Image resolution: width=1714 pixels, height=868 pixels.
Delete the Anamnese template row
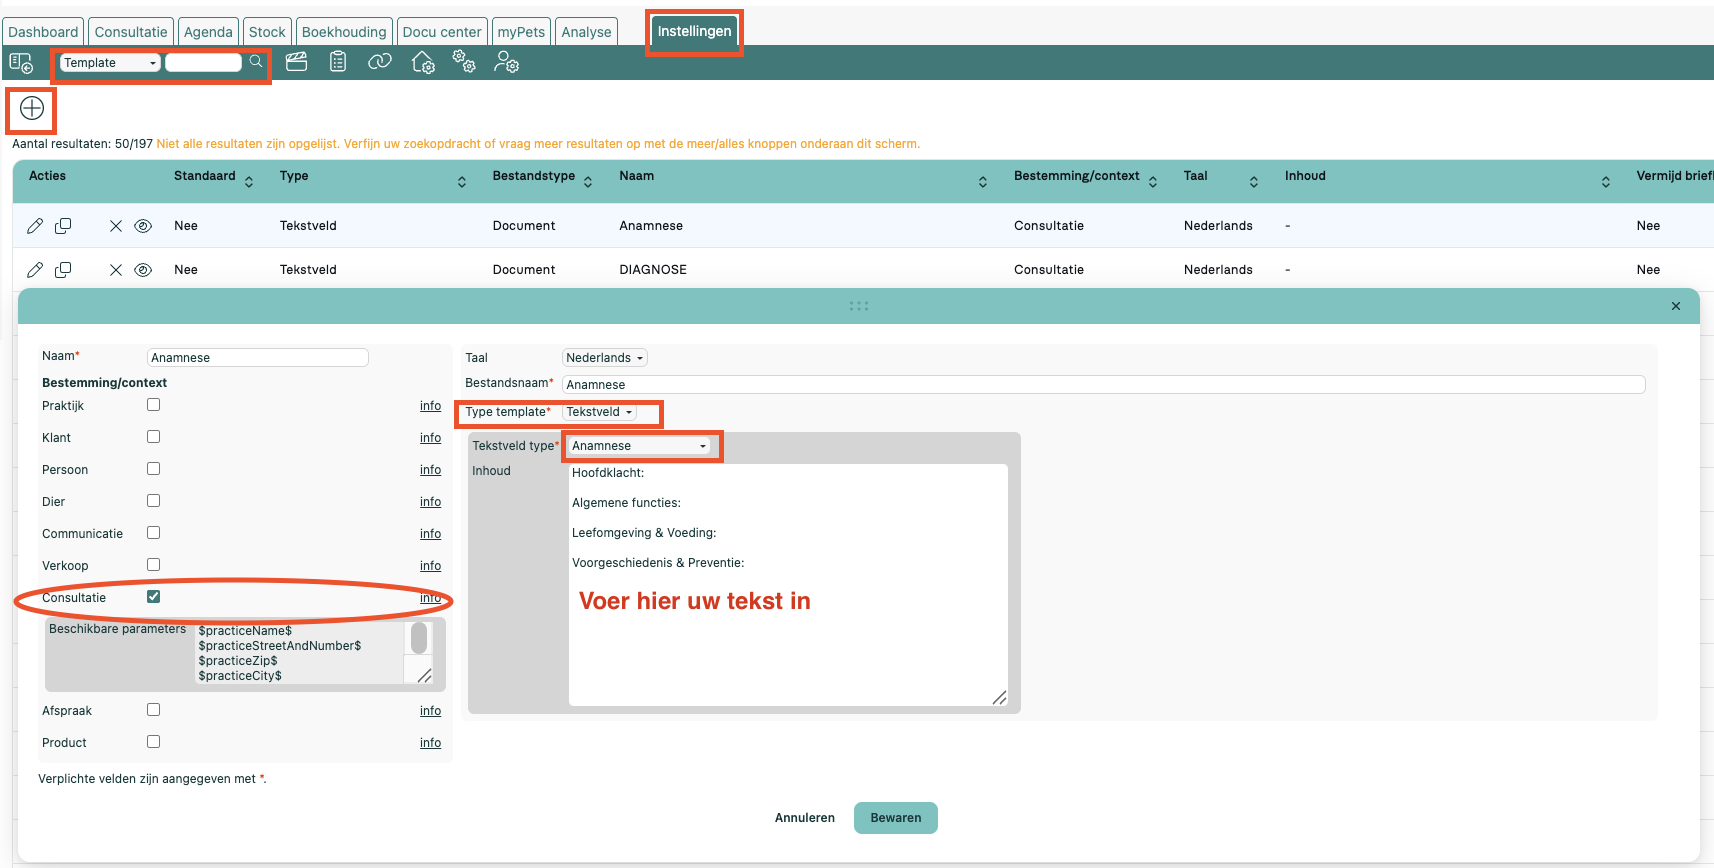coord(116,226)
